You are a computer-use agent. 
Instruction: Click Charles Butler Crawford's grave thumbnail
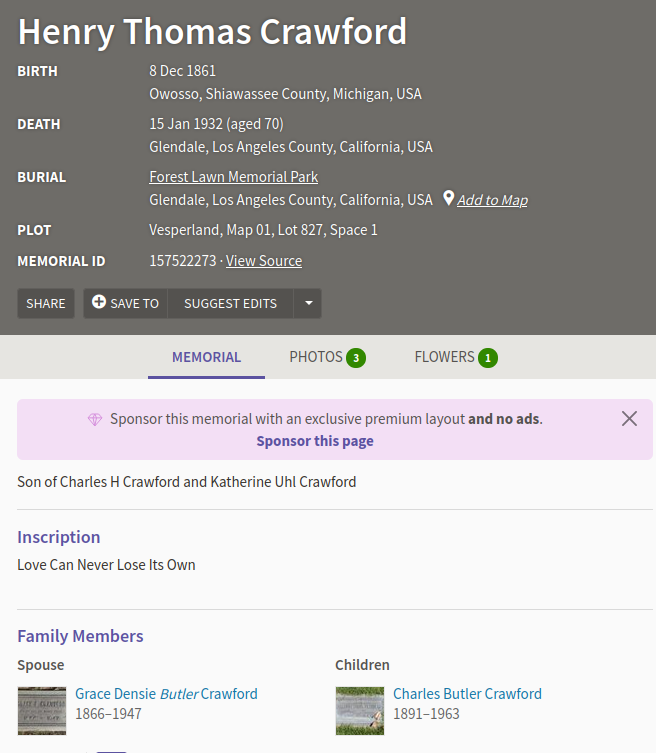click(360, 710)
